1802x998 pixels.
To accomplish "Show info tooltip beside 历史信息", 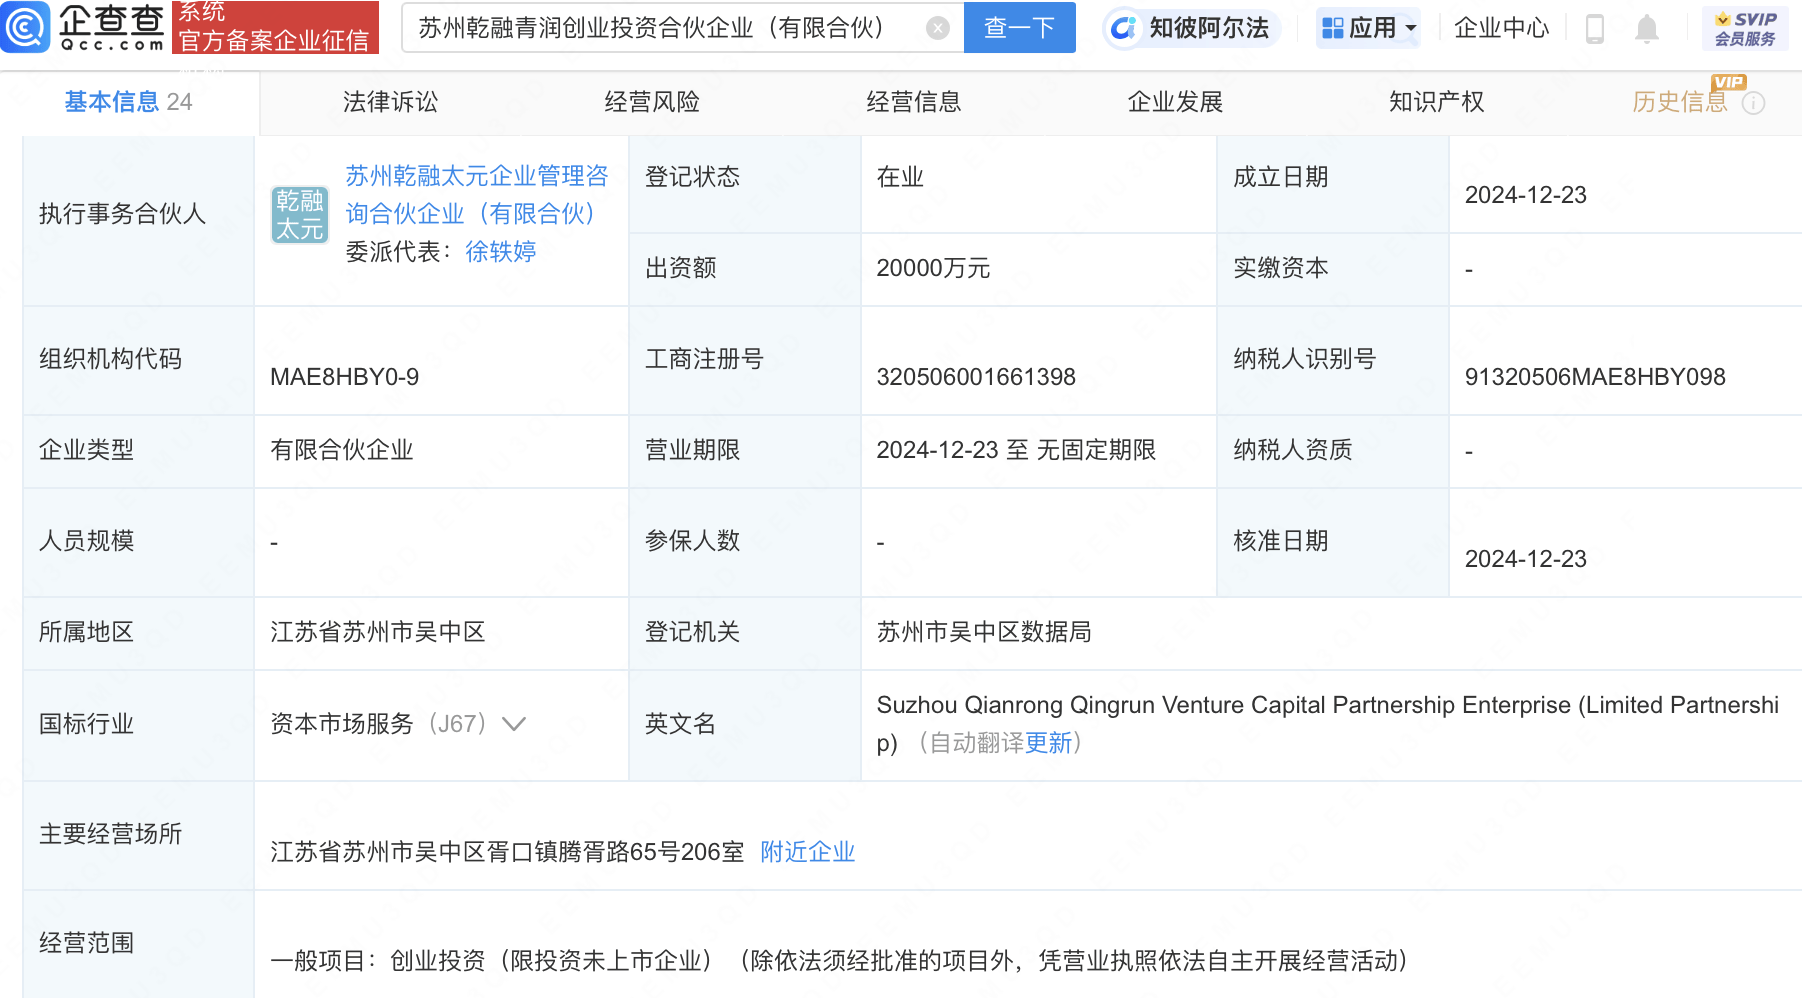I will 1753,103.
